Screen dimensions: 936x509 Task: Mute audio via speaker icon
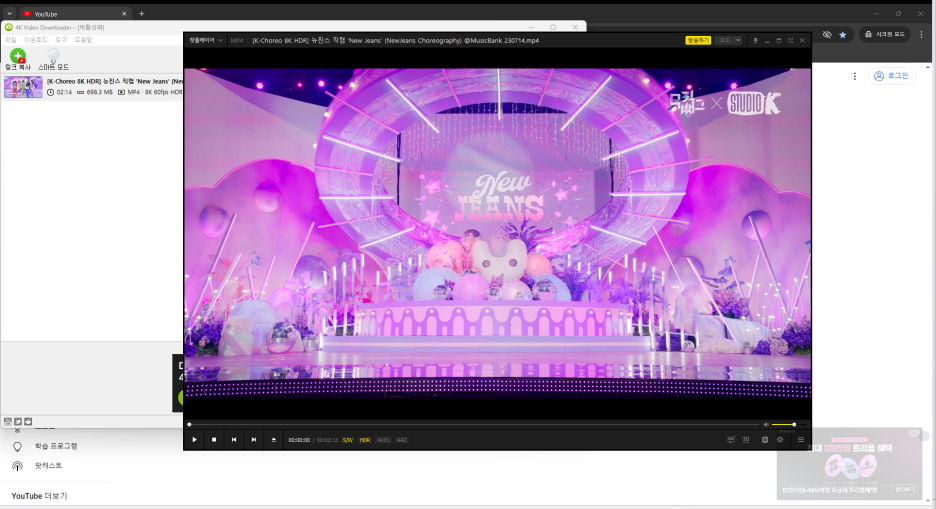coord(766,424)
